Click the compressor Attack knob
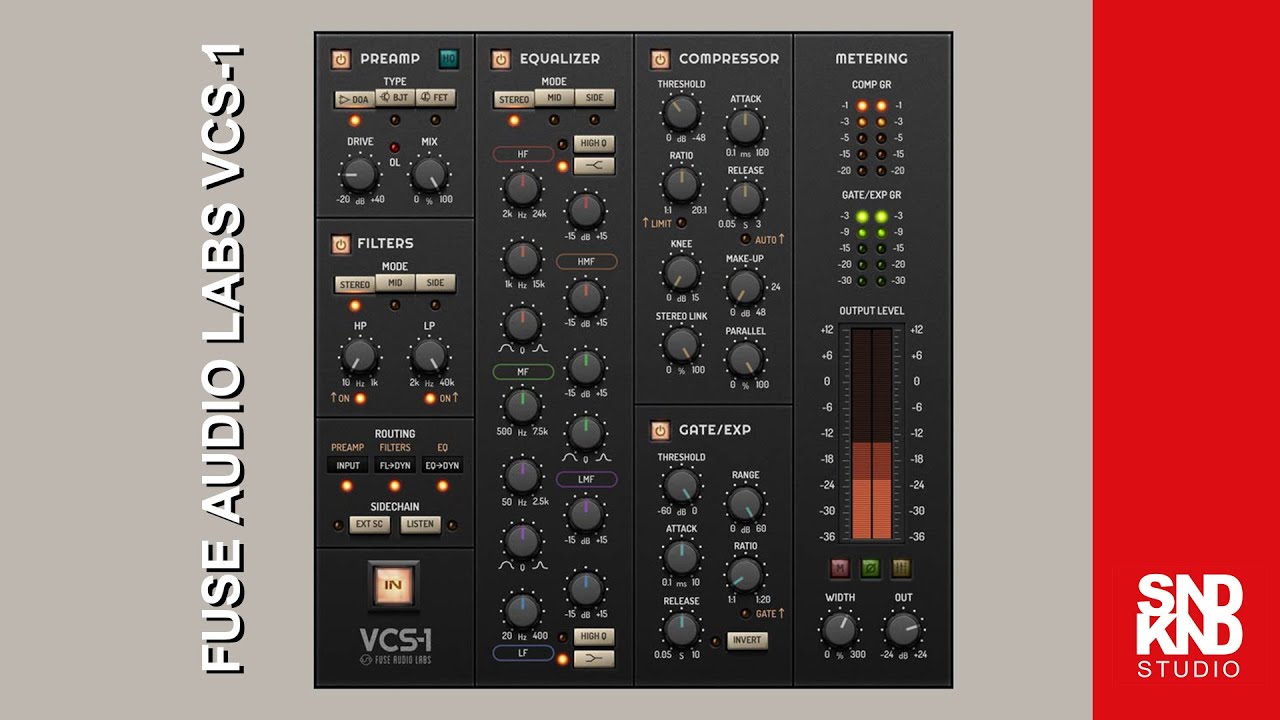This screenshot has height=720, width=1280. tap(744, 127)
